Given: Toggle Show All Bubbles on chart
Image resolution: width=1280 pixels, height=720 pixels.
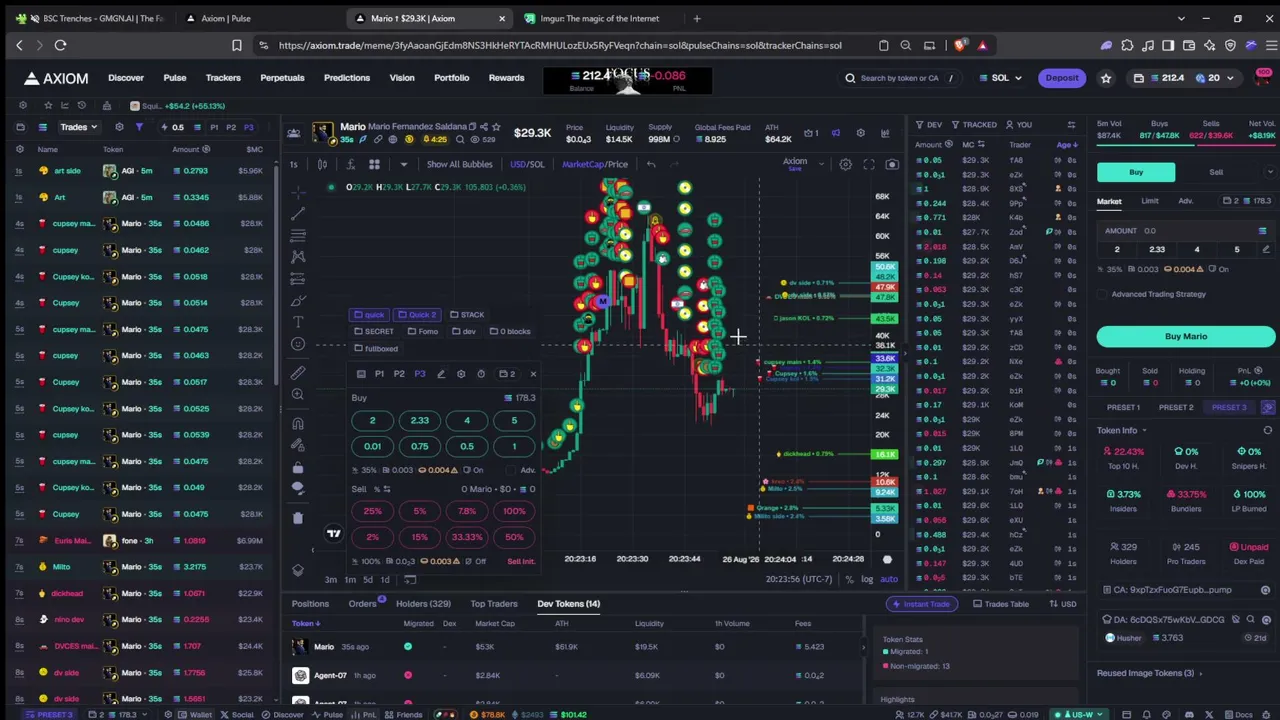Looking at the screenshot, I should point(459,164).
